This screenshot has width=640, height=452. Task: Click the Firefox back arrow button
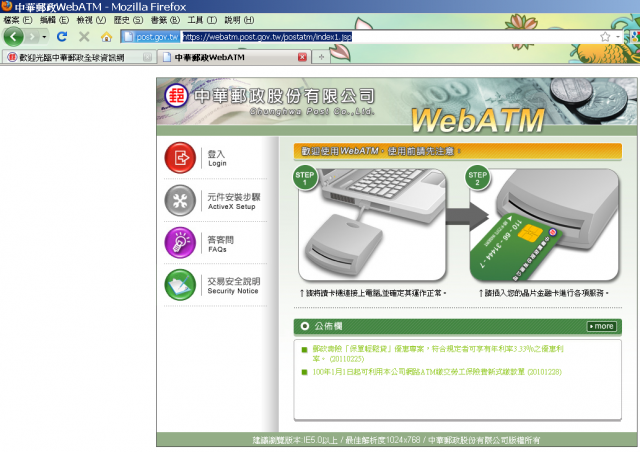[13, 37]
